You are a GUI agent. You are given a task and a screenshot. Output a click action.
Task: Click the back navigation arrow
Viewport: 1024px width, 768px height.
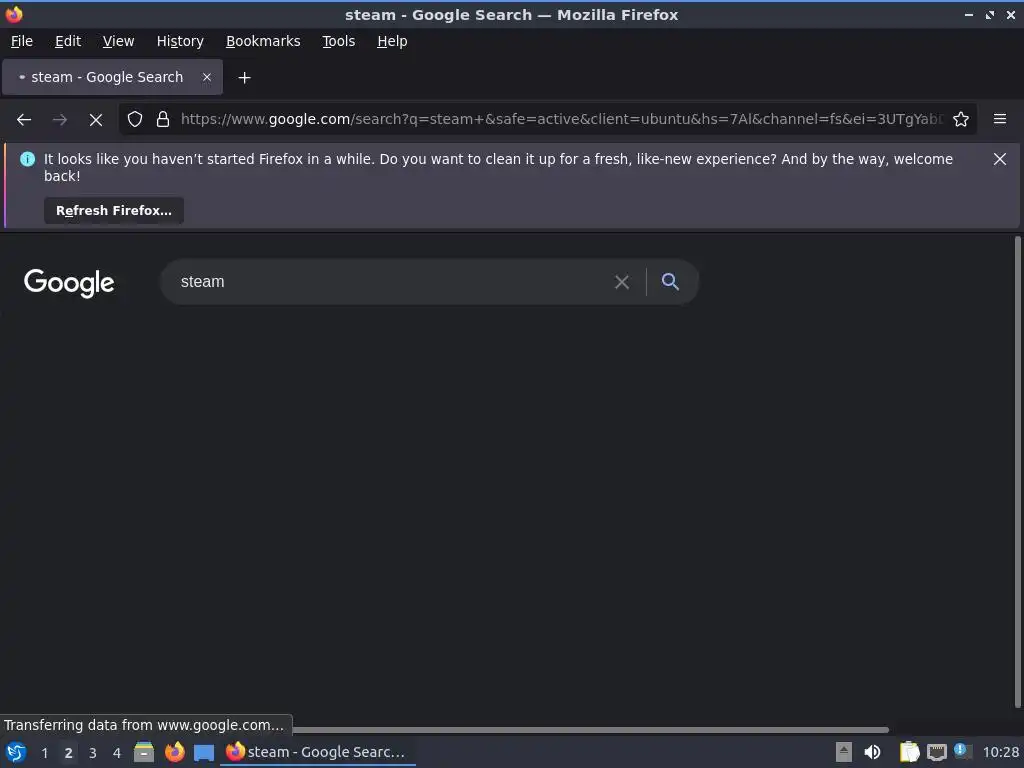coord(24,120)
